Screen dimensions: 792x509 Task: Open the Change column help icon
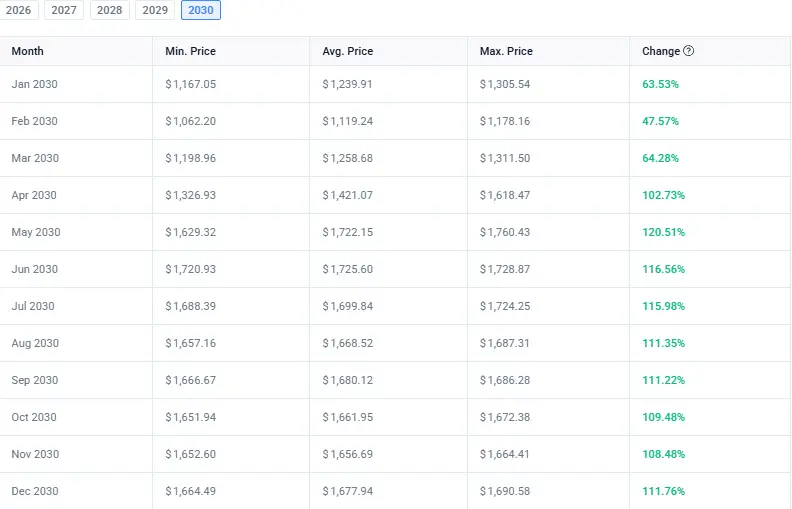click(688, 51)
